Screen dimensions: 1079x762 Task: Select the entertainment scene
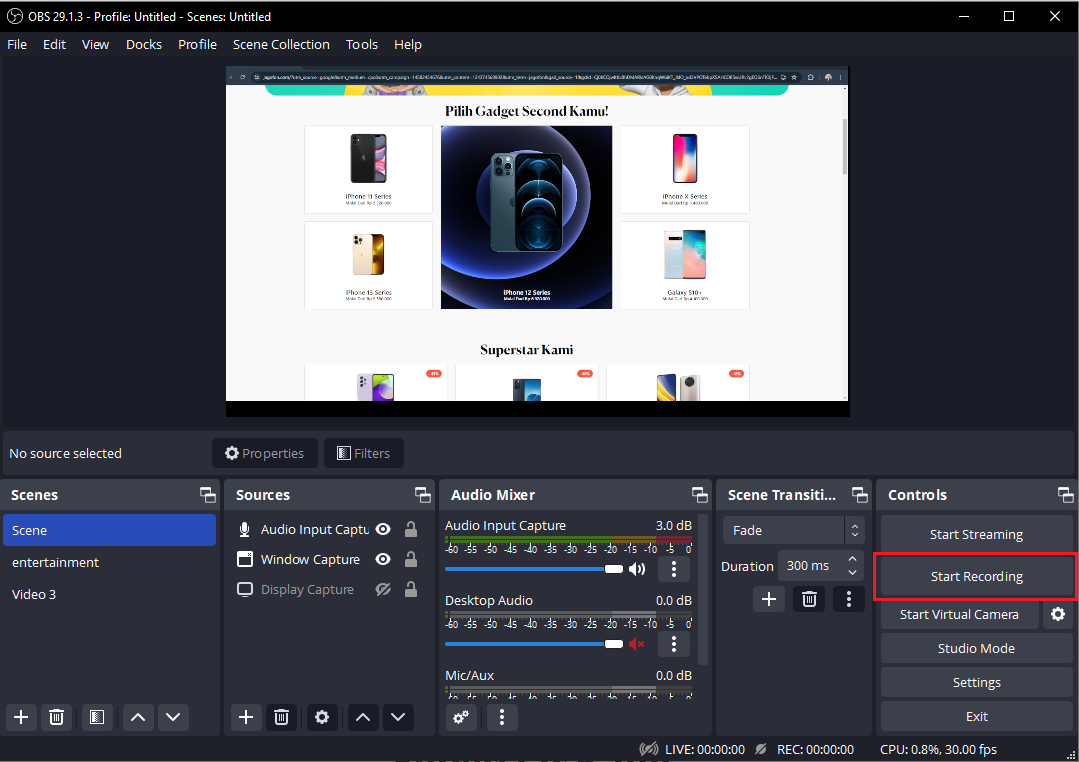pos(109,562)
